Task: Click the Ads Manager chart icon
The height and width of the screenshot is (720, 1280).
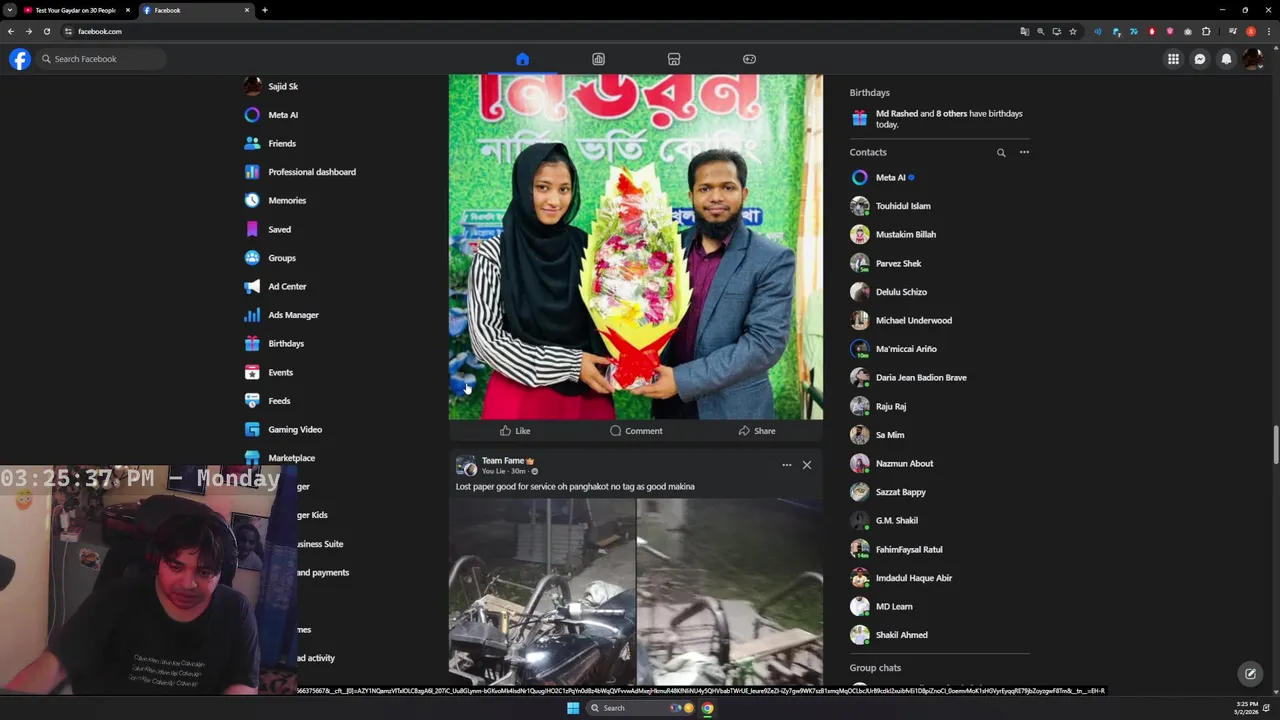Action: [x=252, y=315]
